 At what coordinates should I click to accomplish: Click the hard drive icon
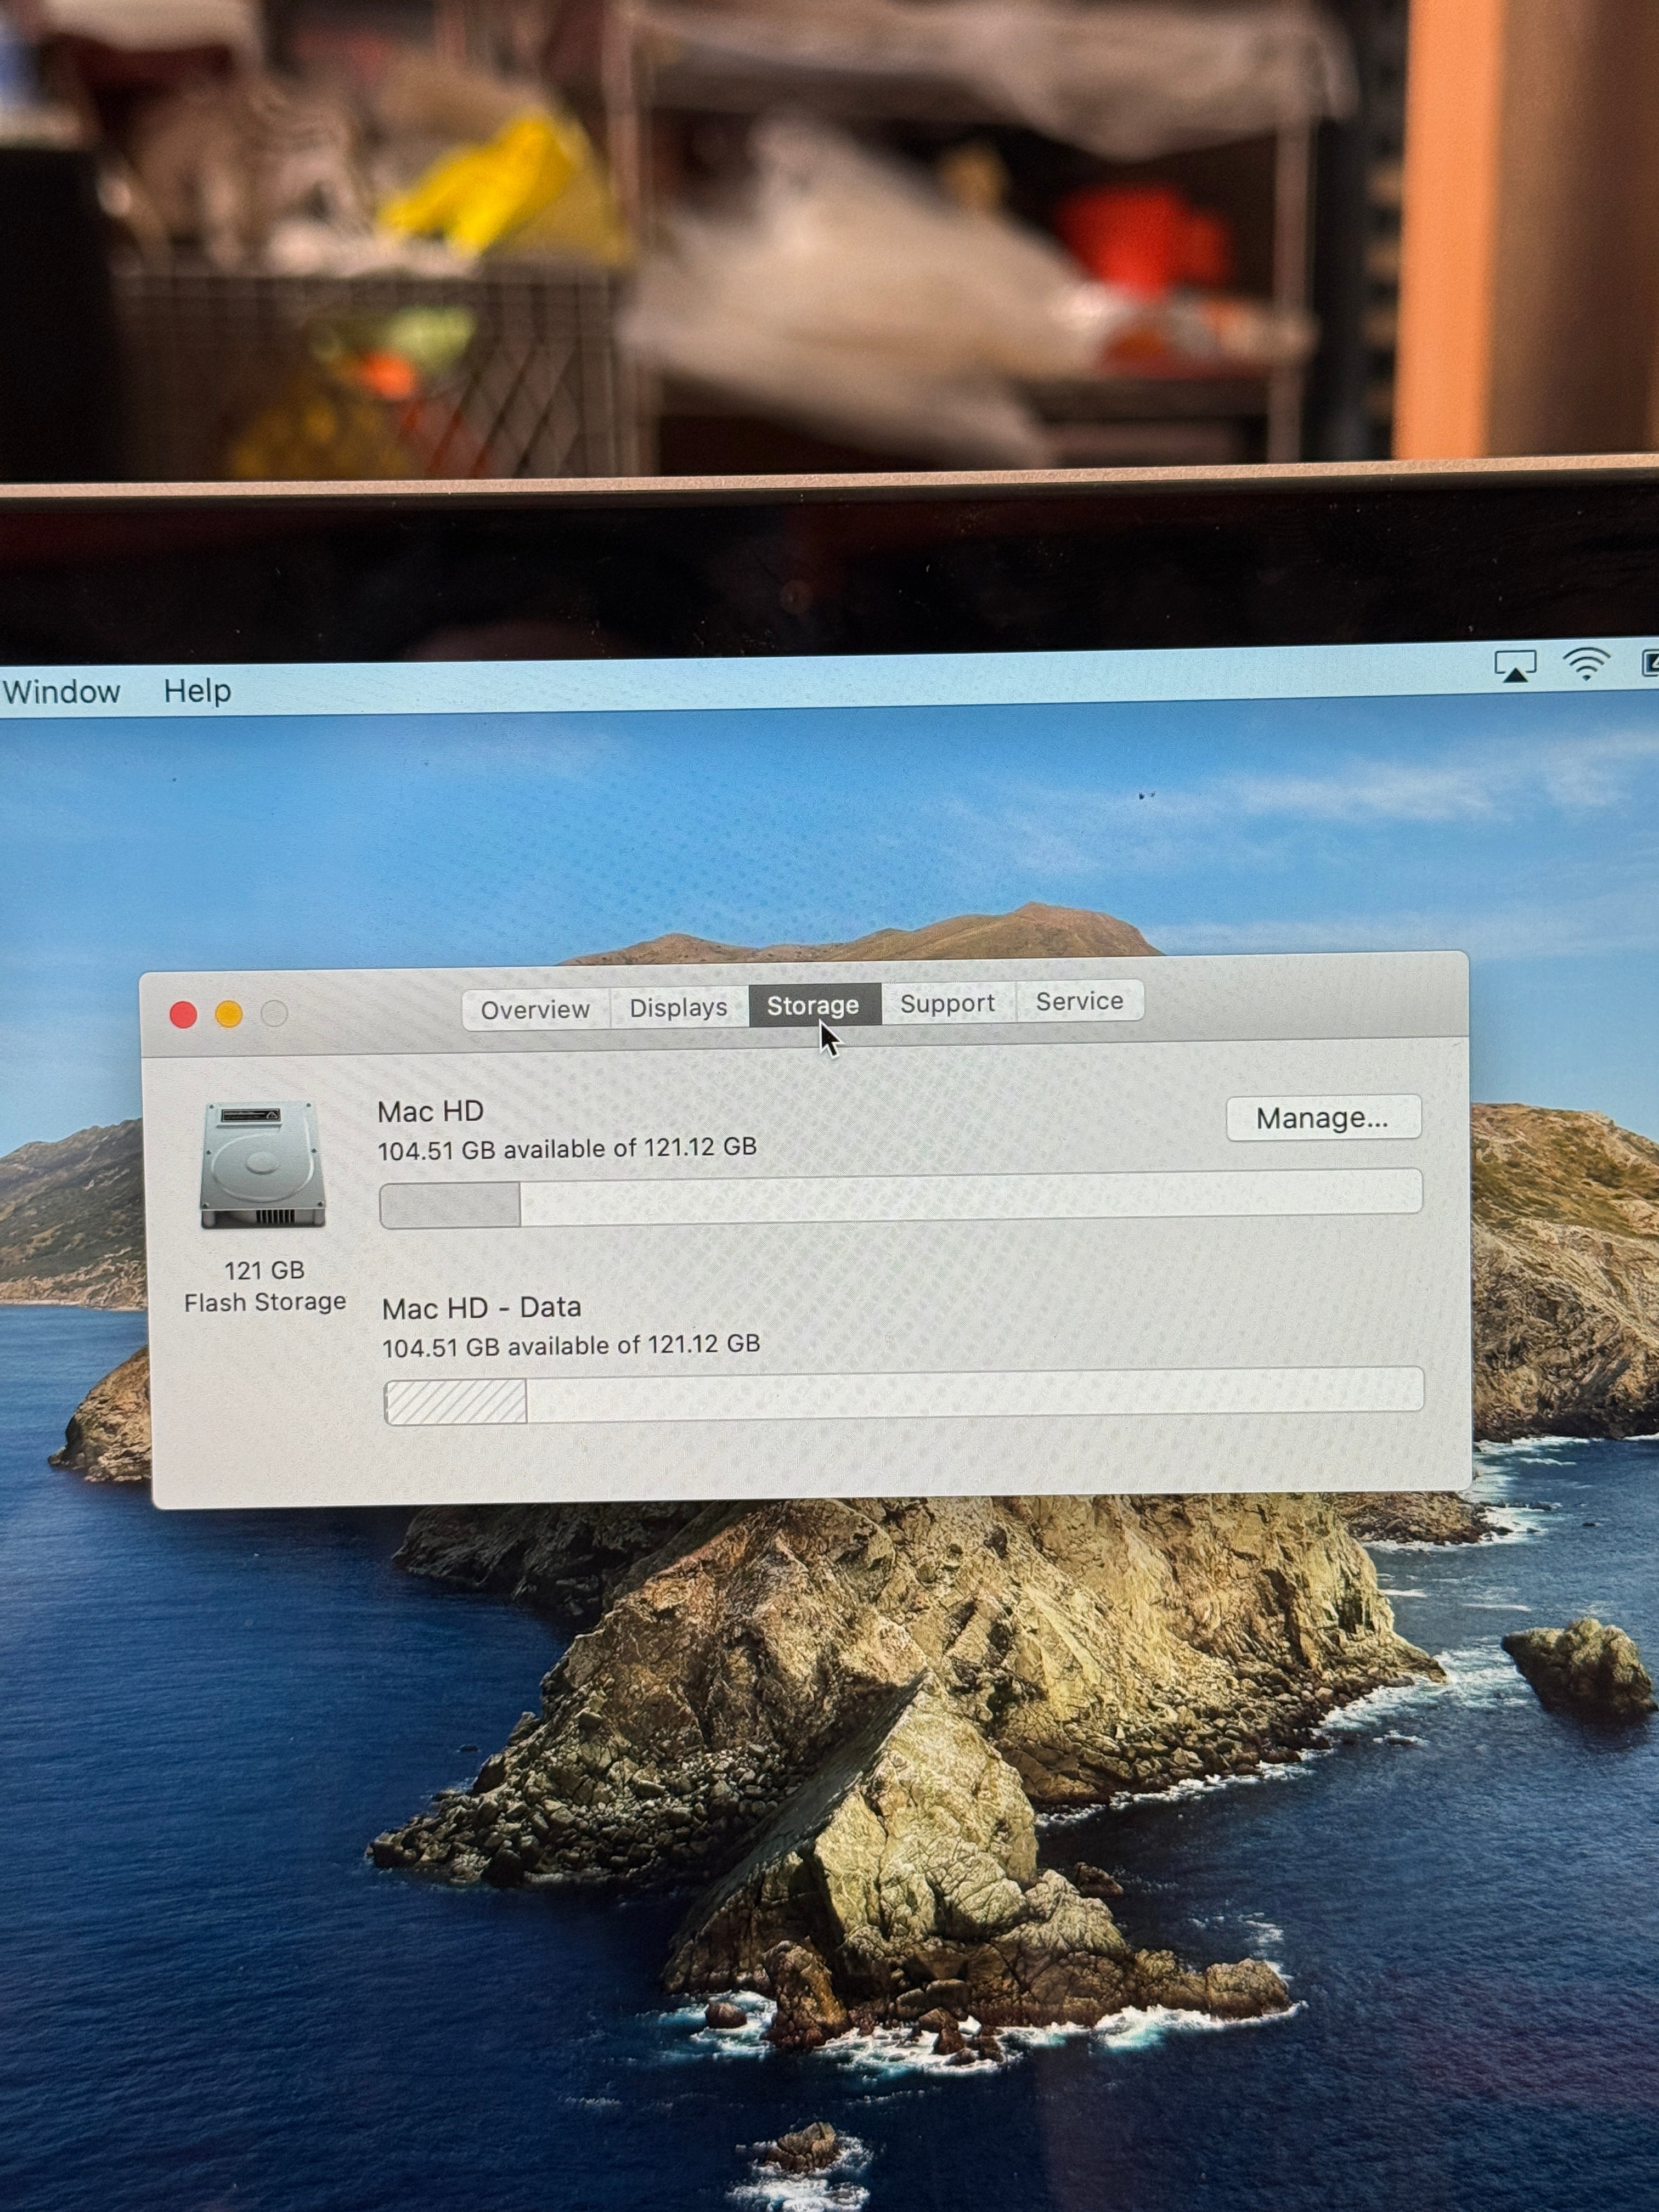(263, 1165)
